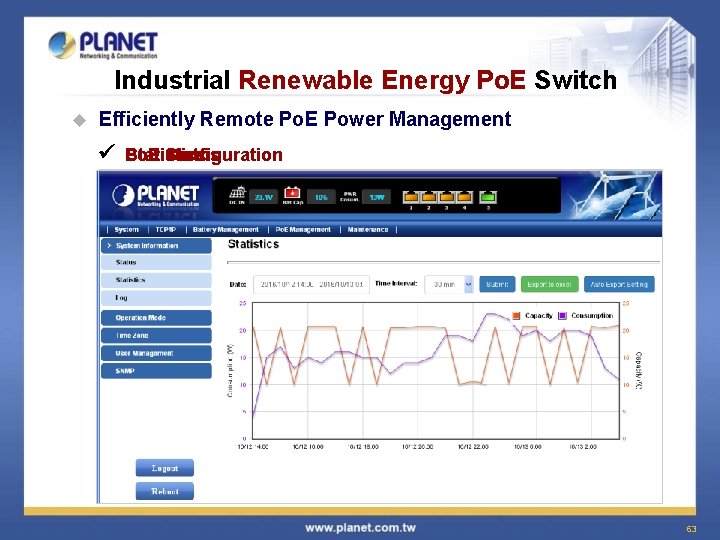Click the DC IN solar panel icon
Screen dimensions: 720x540
point(237,193)
